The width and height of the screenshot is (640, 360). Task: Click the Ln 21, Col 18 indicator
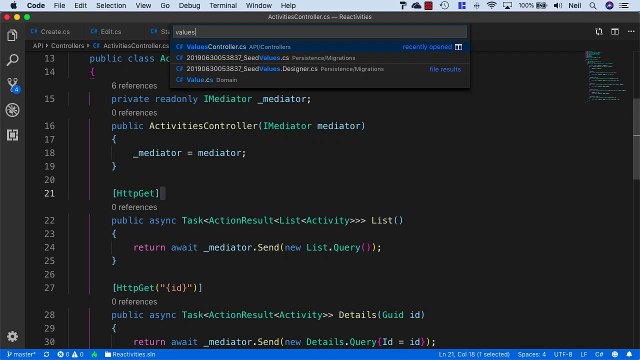pyautogui.click(x=474, y=354)
